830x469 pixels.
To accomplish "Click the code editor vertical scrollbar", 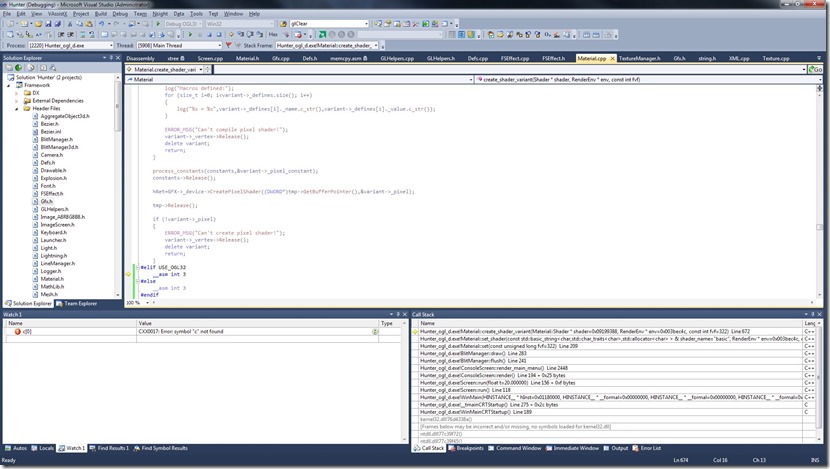I will 819,191.
